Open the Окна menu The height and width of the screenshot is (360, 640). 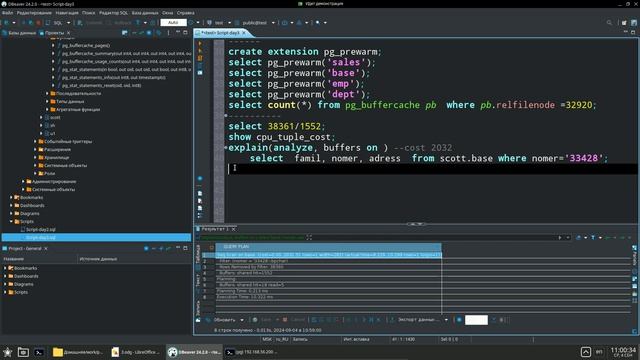[168, 13]
